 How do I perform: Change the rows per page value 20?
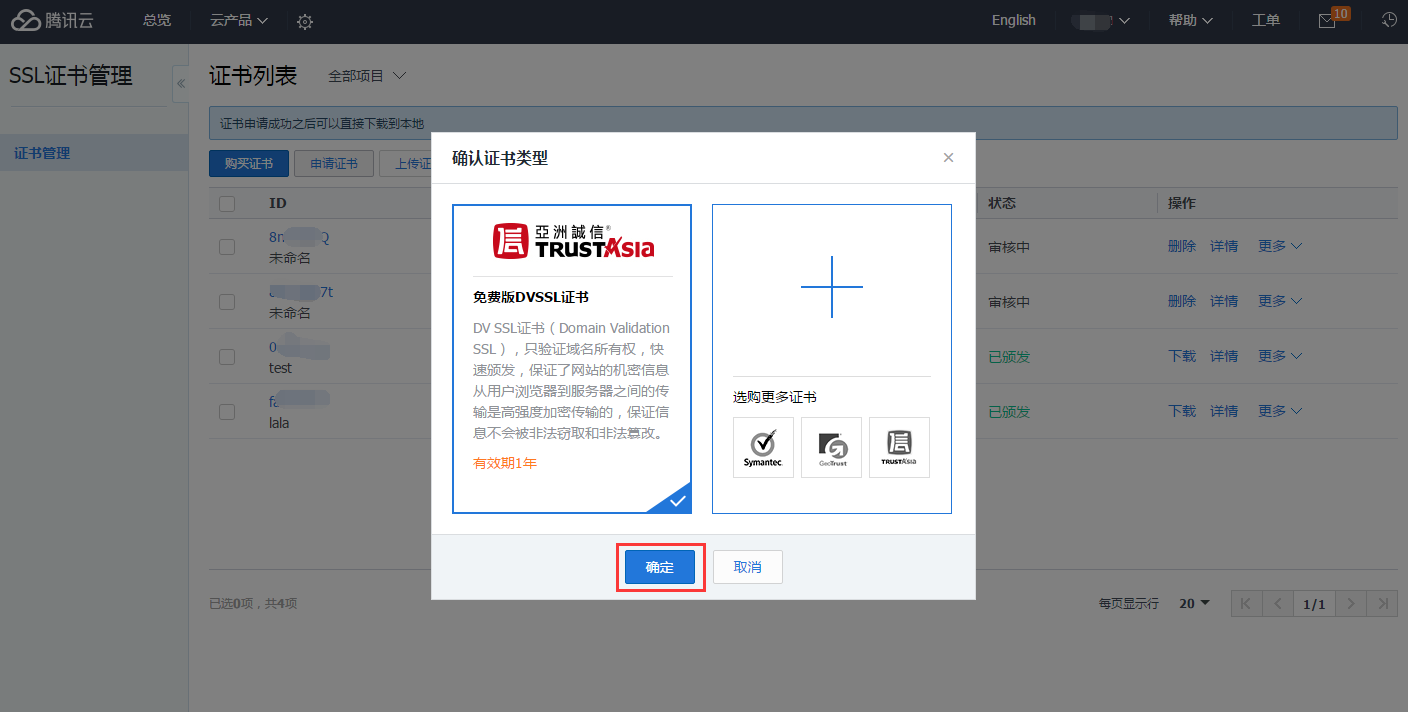click(x=1194, y=604)
